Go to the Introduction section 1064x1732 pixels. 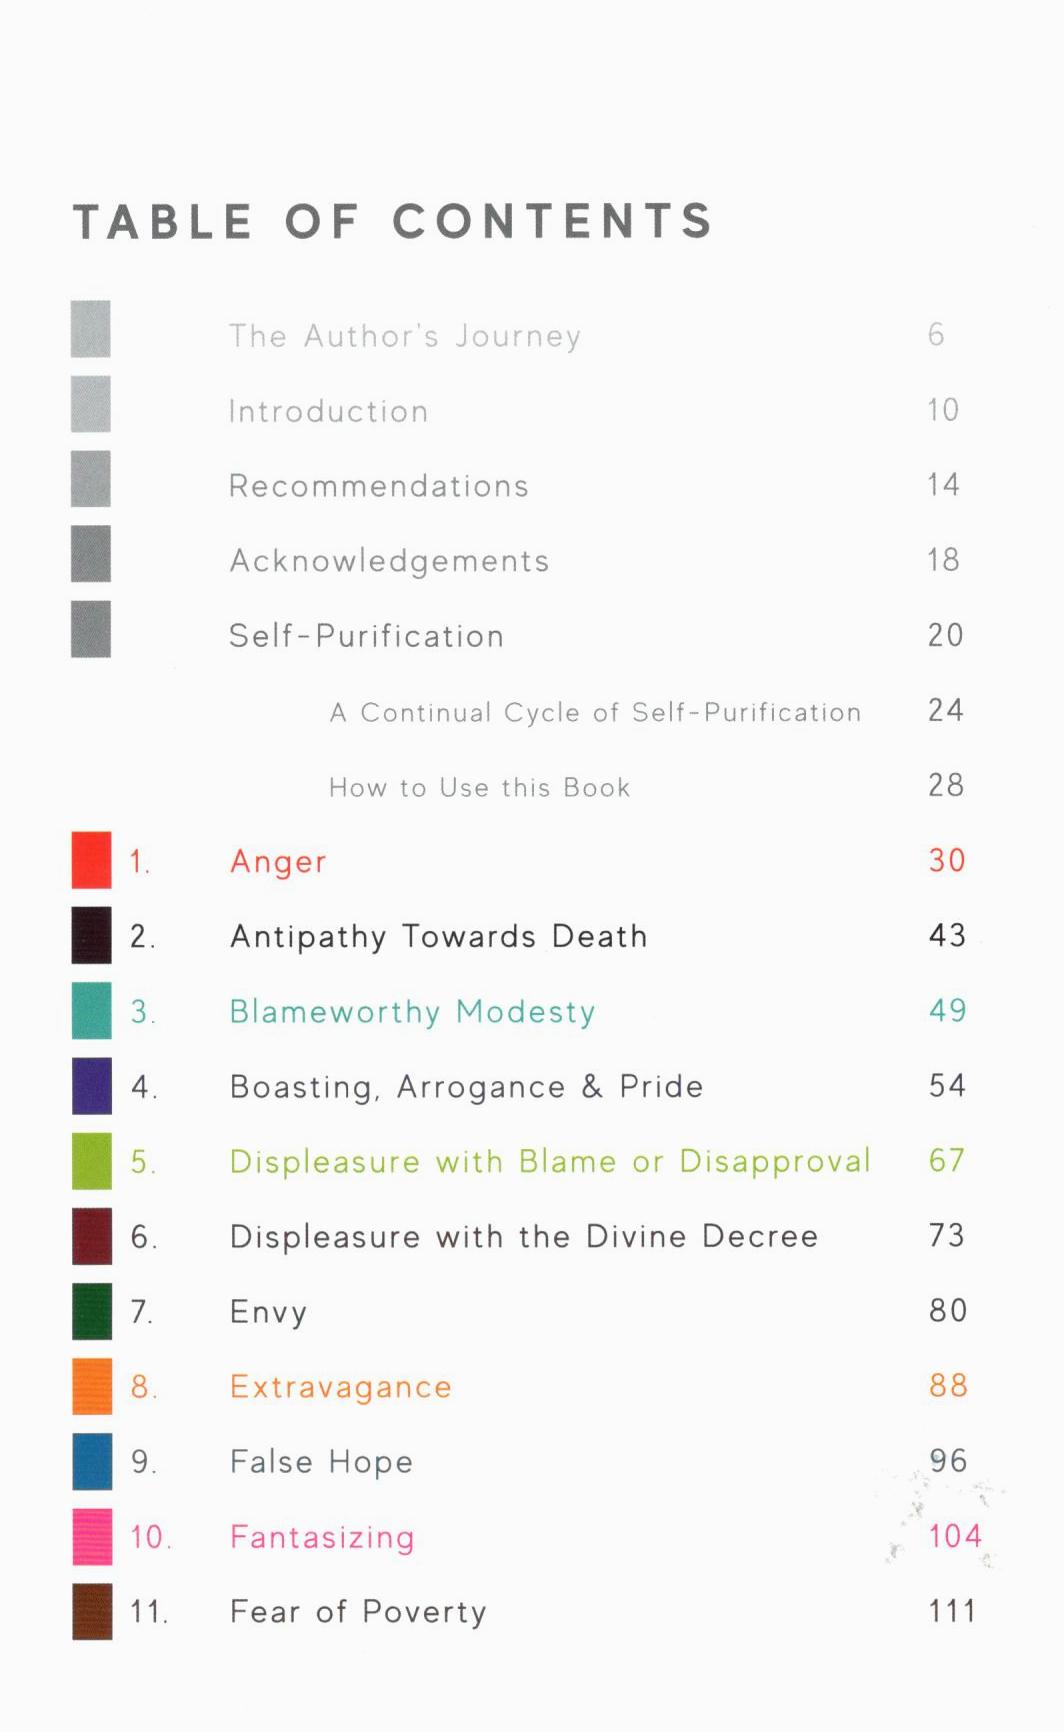coord(328,411)
